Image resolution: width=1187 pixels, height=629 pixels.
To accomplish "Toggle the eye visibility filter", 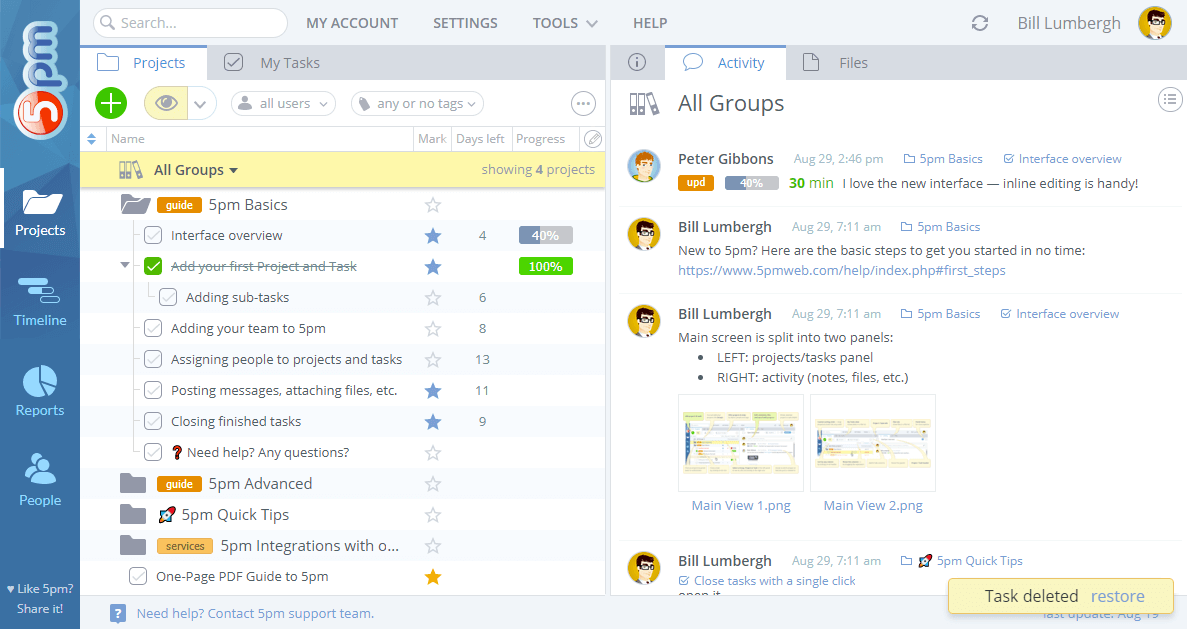I will [165, 103].
